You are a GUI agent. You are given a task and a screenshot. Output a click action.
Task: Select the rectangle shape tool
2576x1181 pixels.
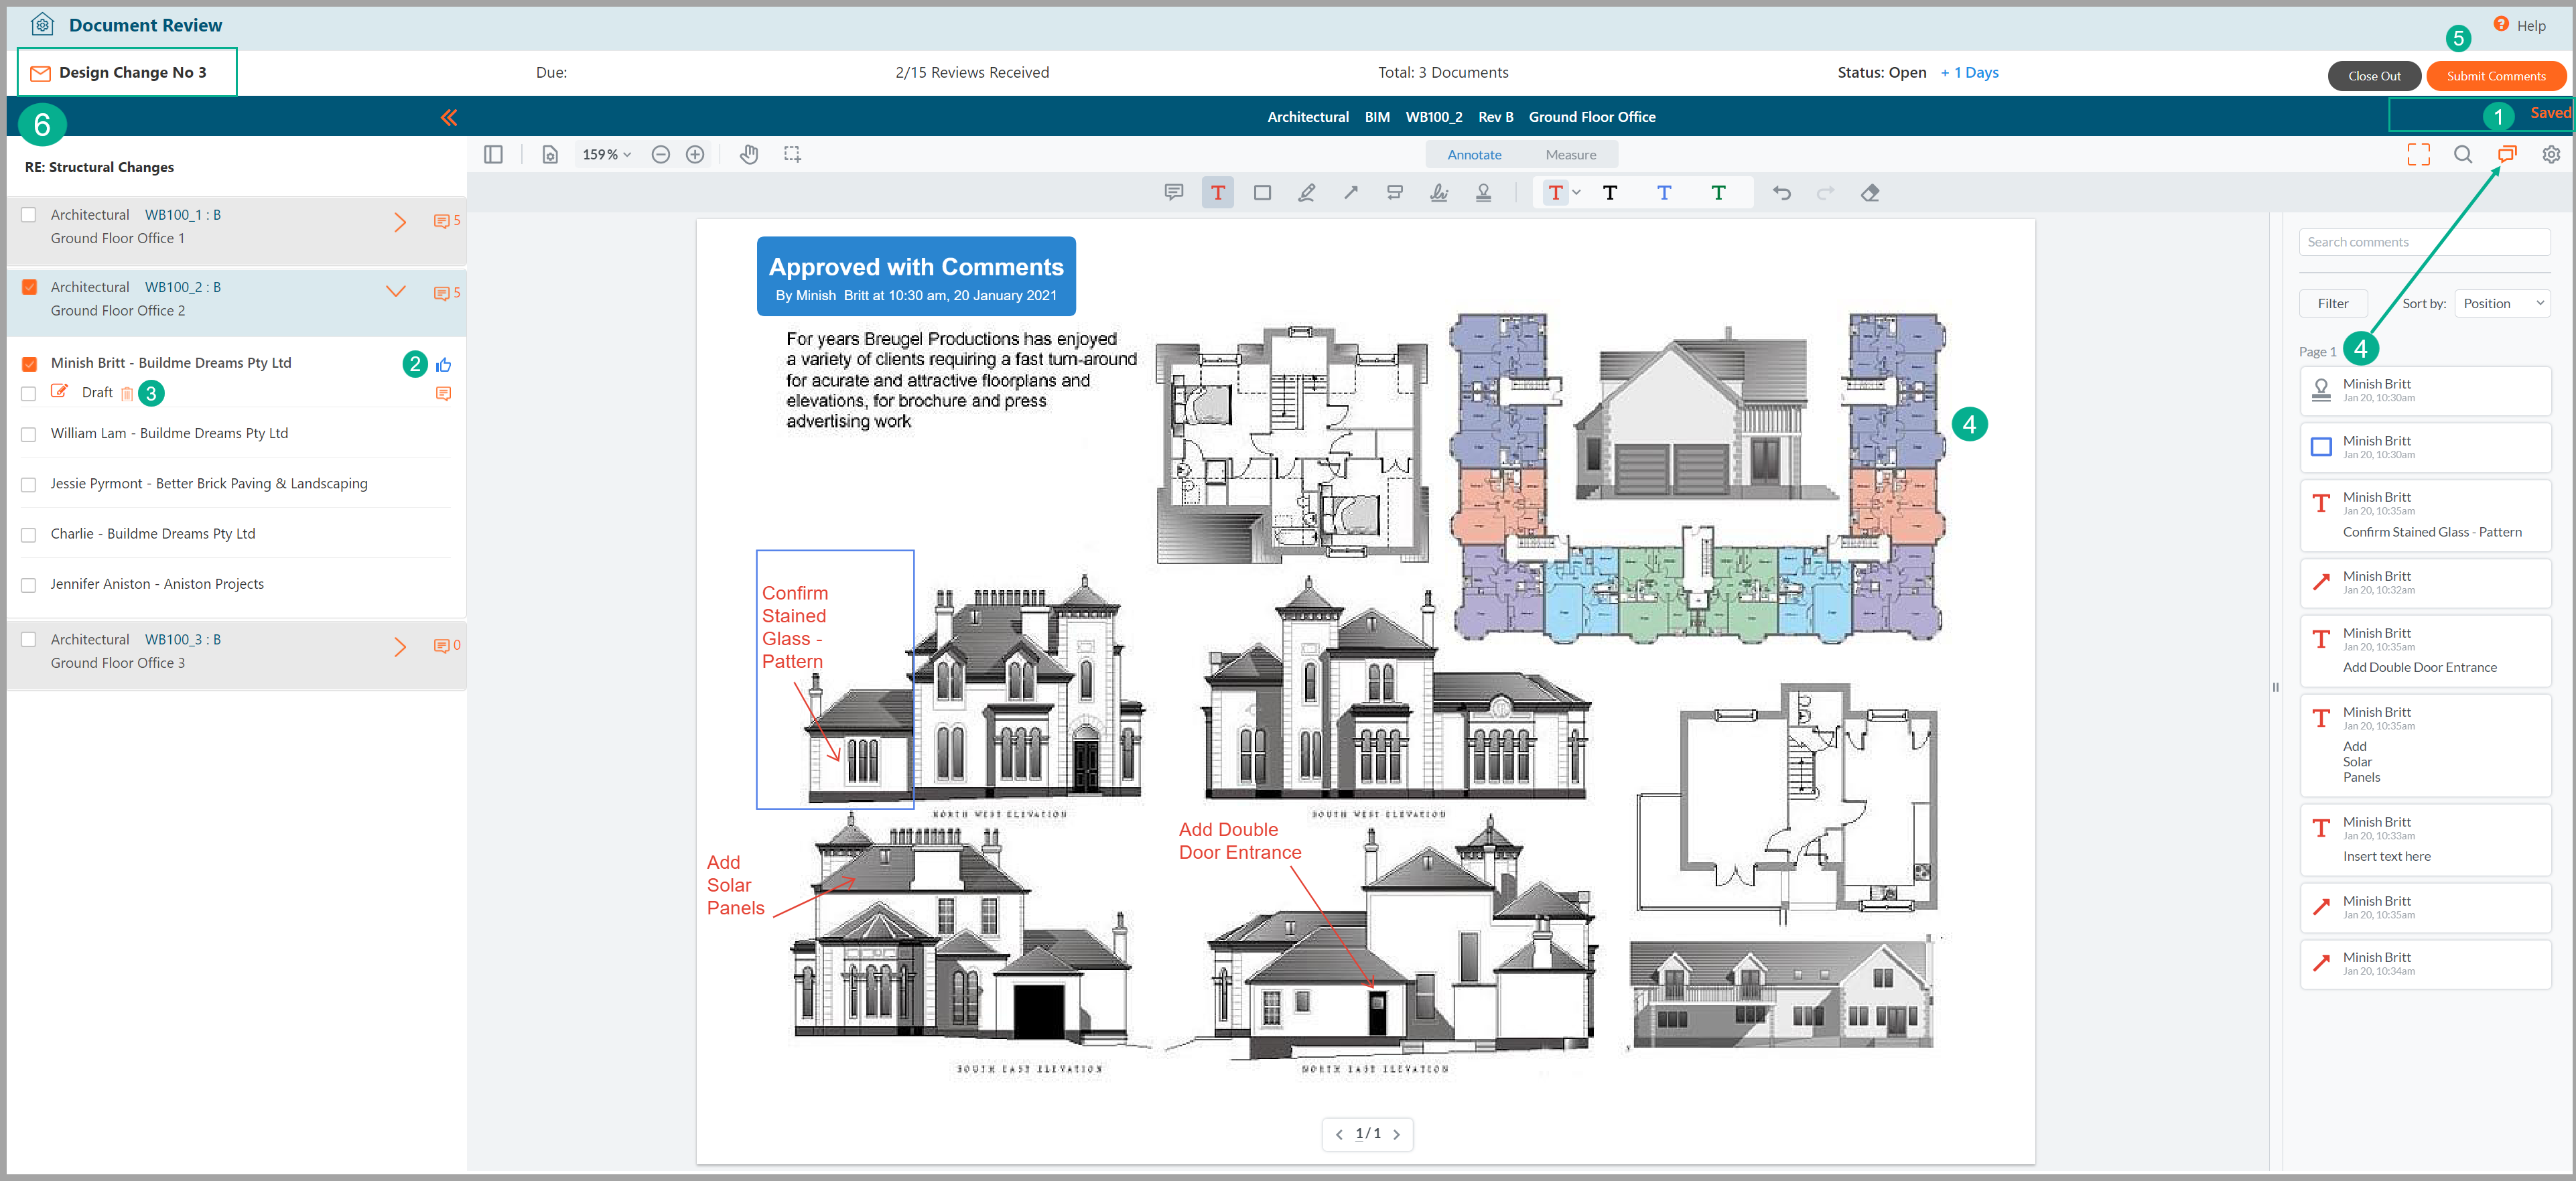pos(1263,192)
